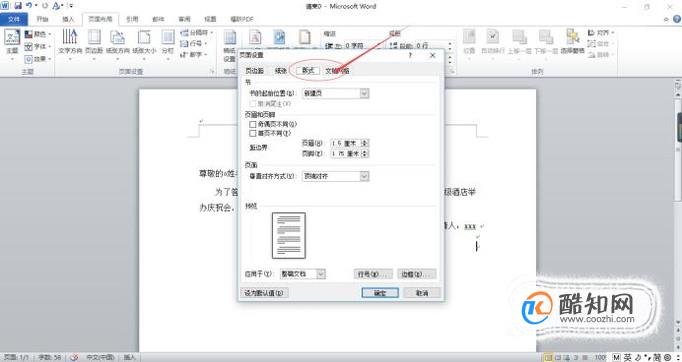Viewport: 682px width, 362px height.
Task: Click the OK (确定) button
Action: tap(380, 293)
